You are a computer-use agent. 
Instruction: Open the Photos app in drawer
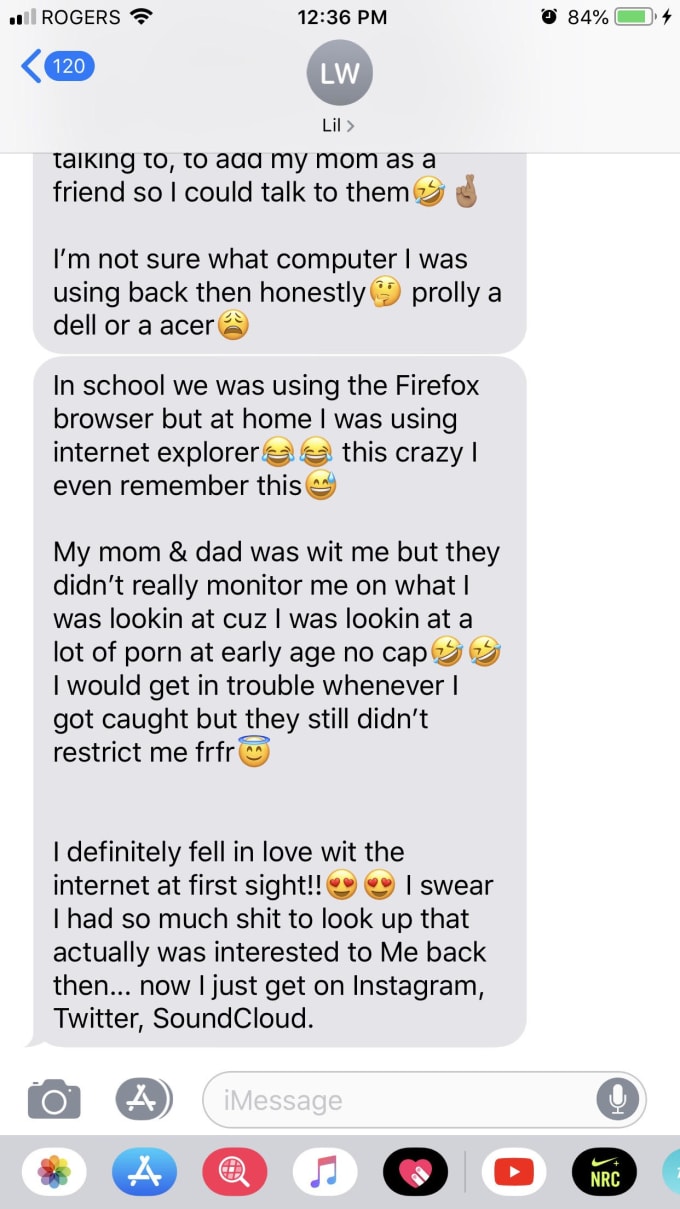[x=54, y=1172]
